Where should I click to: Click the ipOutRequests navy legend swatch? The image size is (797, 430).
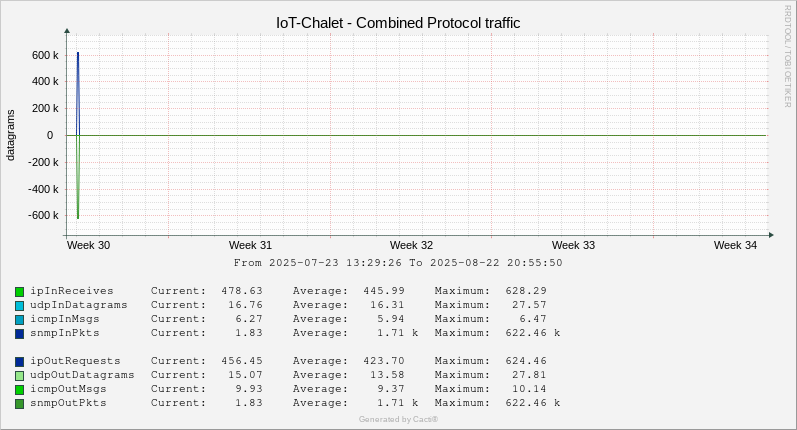[x=19, y=362]
